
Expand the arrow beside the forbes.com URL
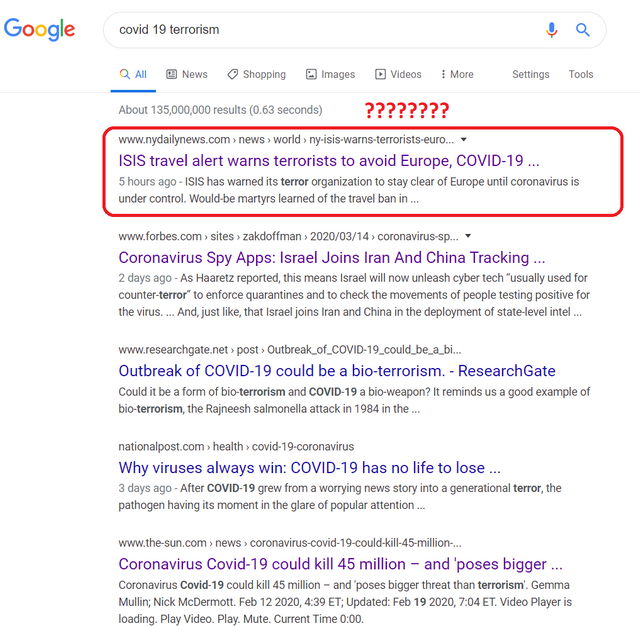tap(468, 236)
